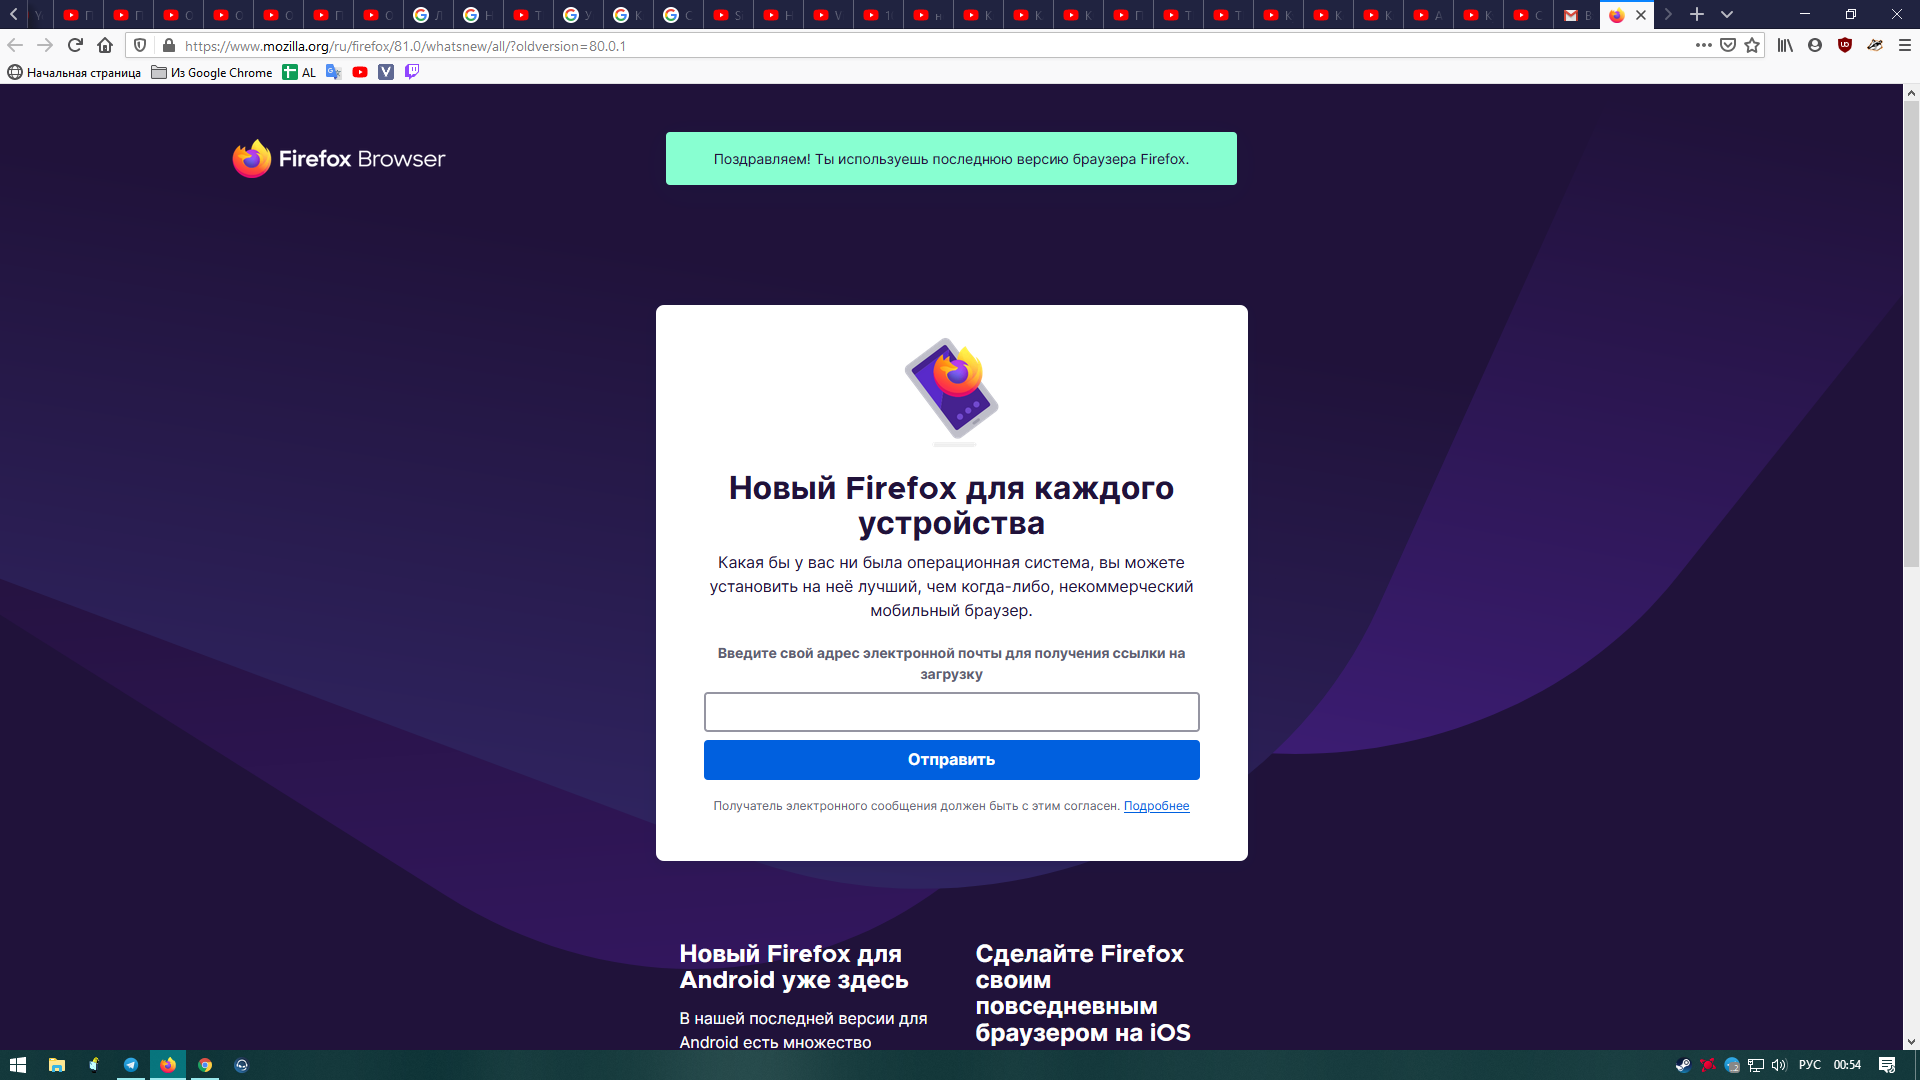This screenshot has width=1920, height=1080.
Task: Open tracking protection shield panel
Action: 140,45
